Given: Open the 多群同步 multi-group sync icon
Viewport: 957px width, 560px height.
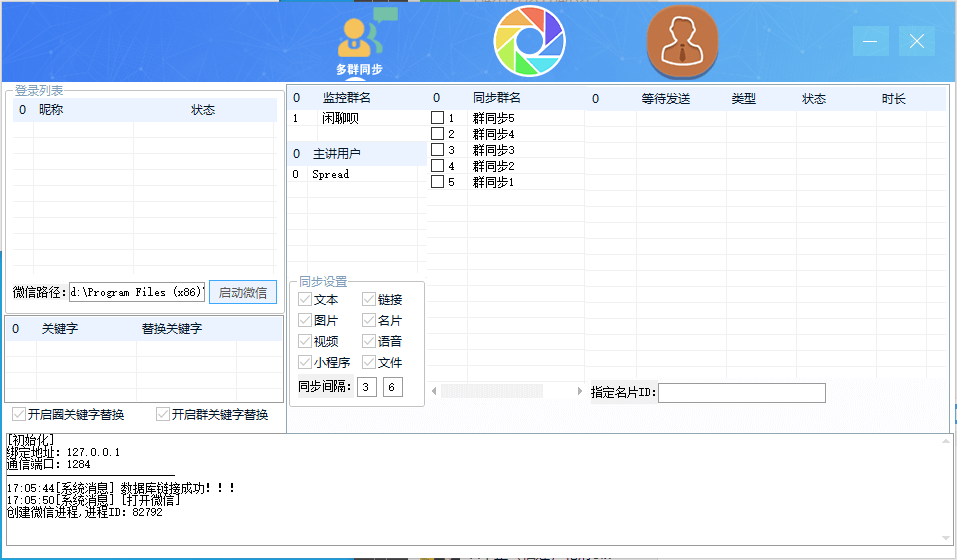Looking at the screenshot, I should (x=360, y=42).
